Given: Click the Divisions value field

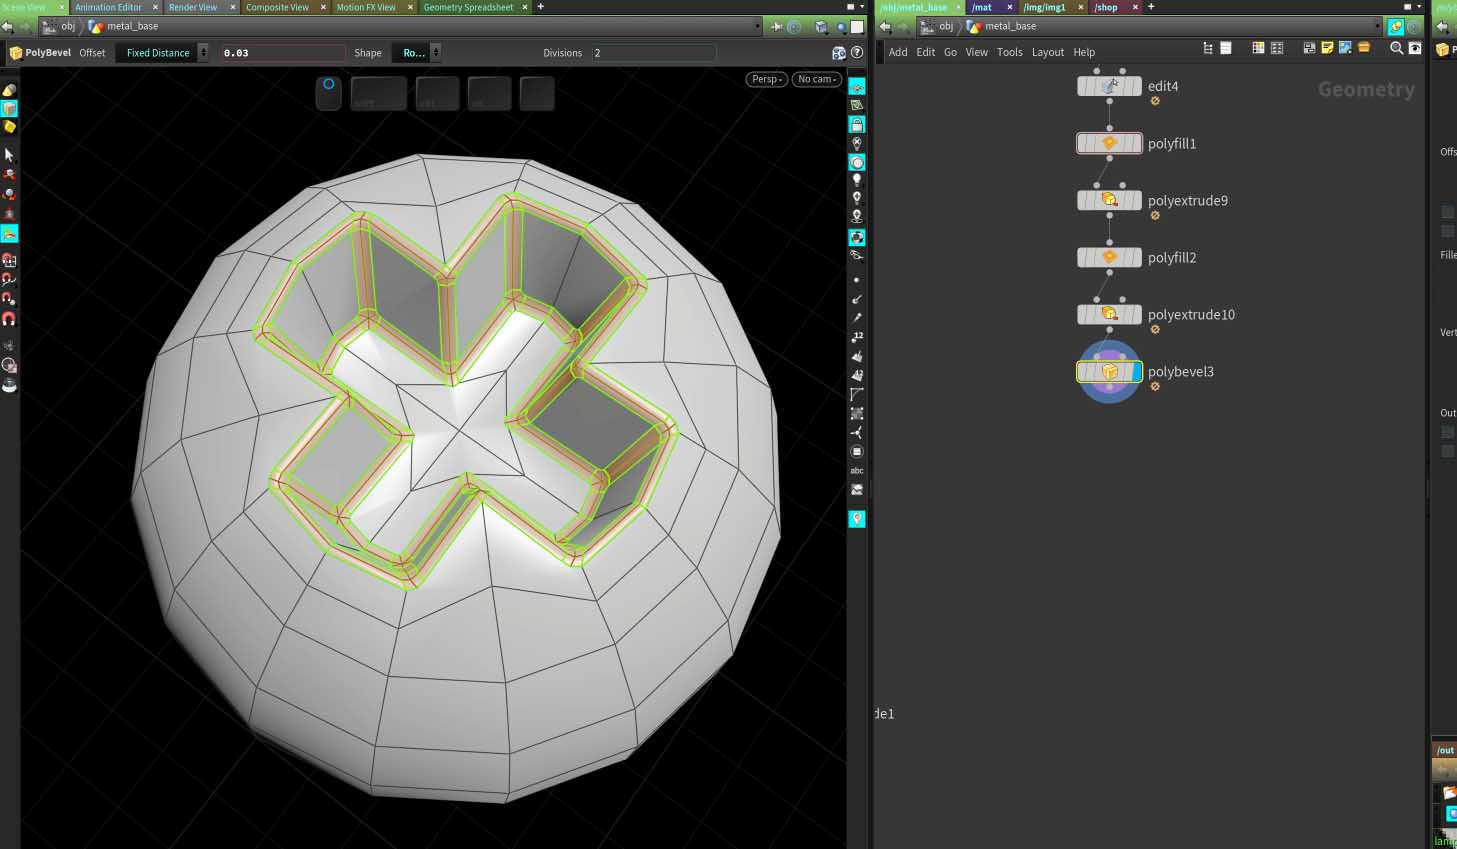Looking at the screenshot, I should pos(653,53).
